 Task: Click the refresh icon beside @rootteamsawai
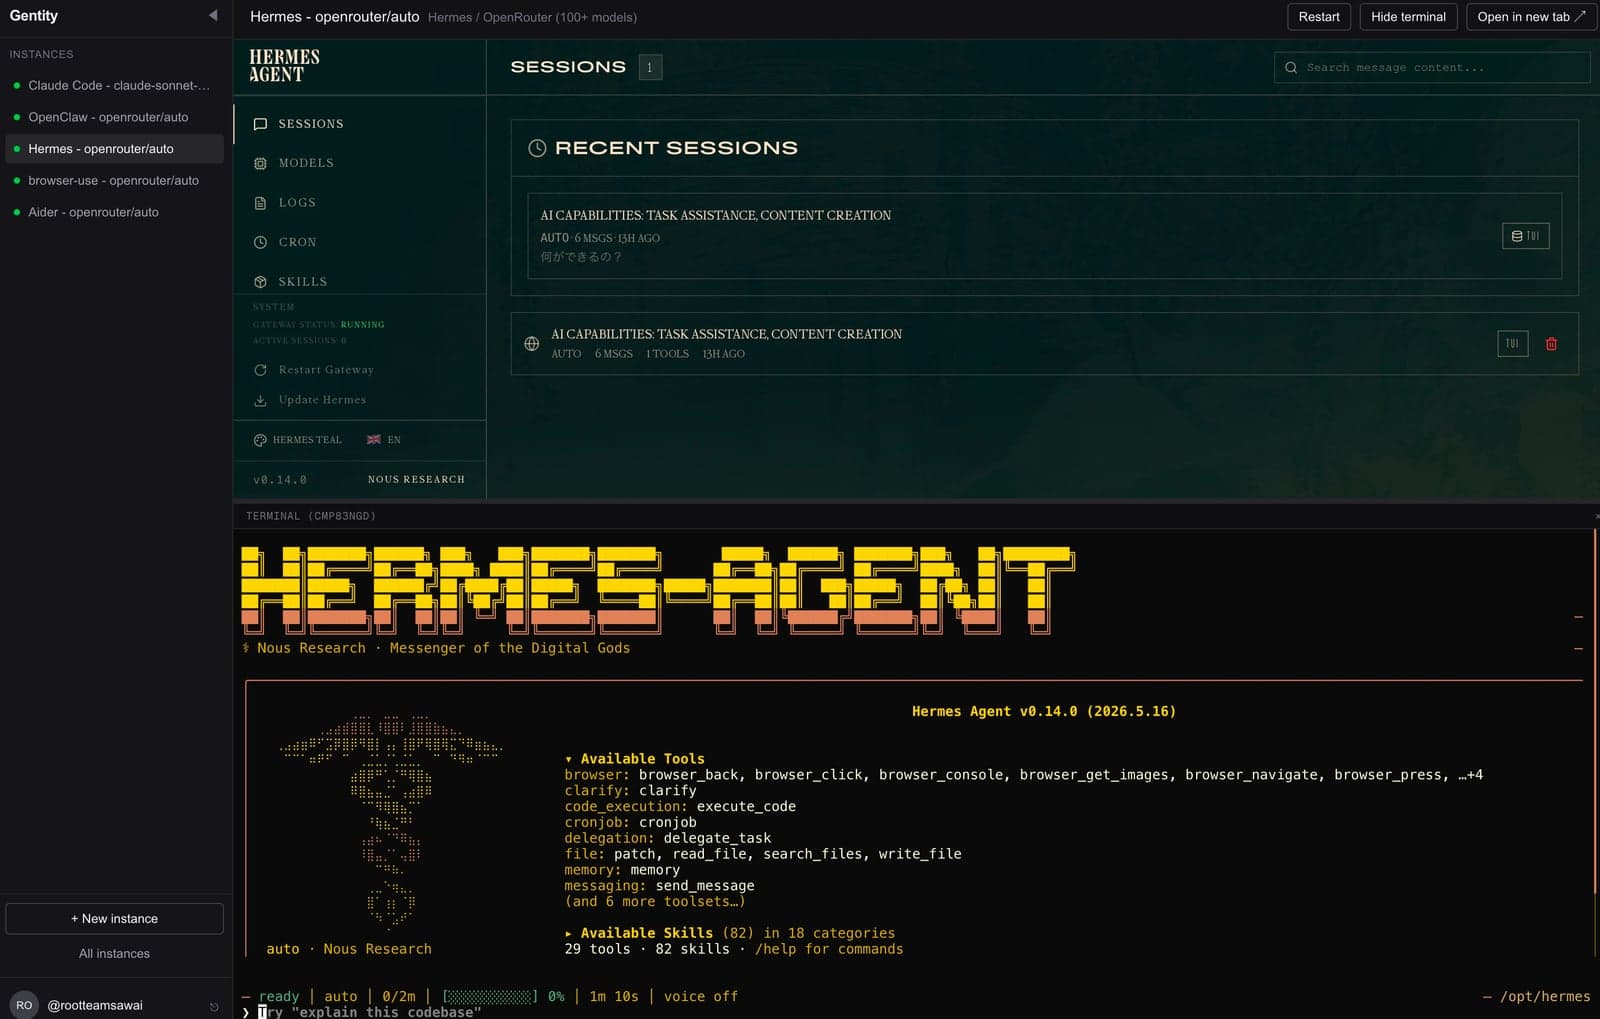(x=214, y=1006)
